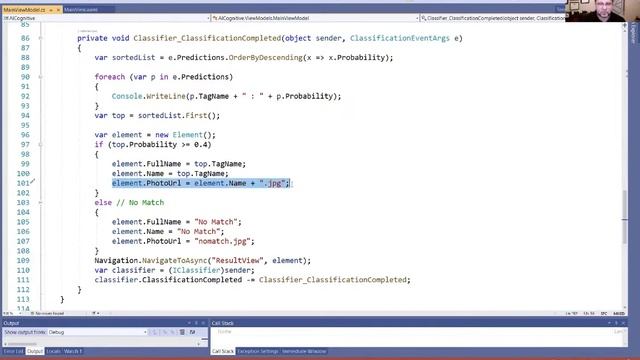Click the highlighted element.PhotoUrl line of code

point(201,183)
